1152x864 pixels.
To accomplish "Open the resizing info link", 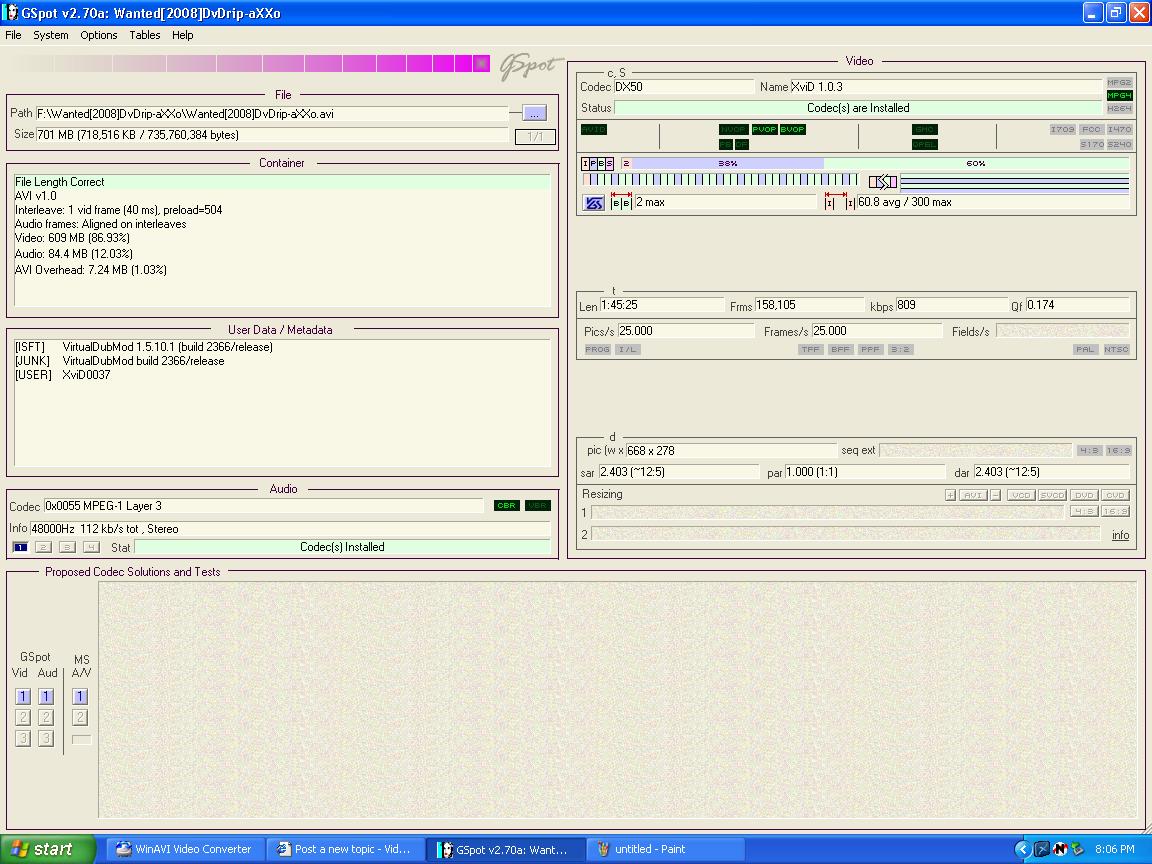I will point(1120,535).
